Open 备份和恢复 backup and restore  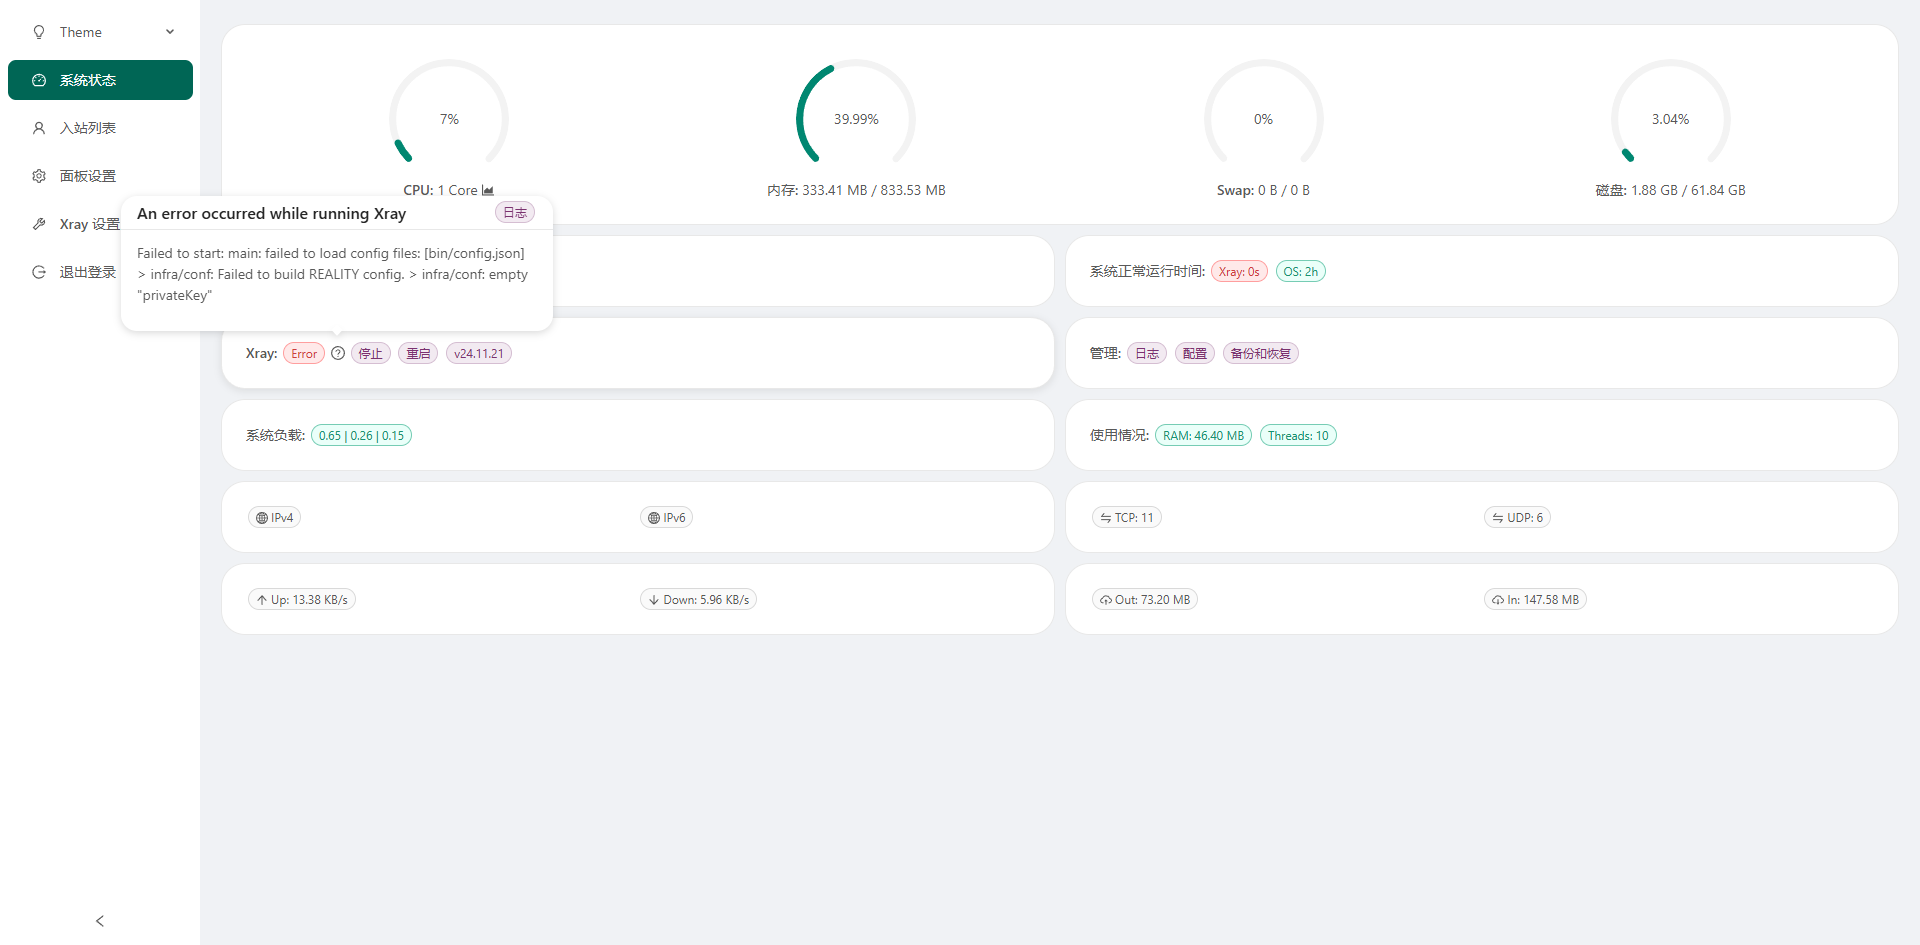(1261, 353)
